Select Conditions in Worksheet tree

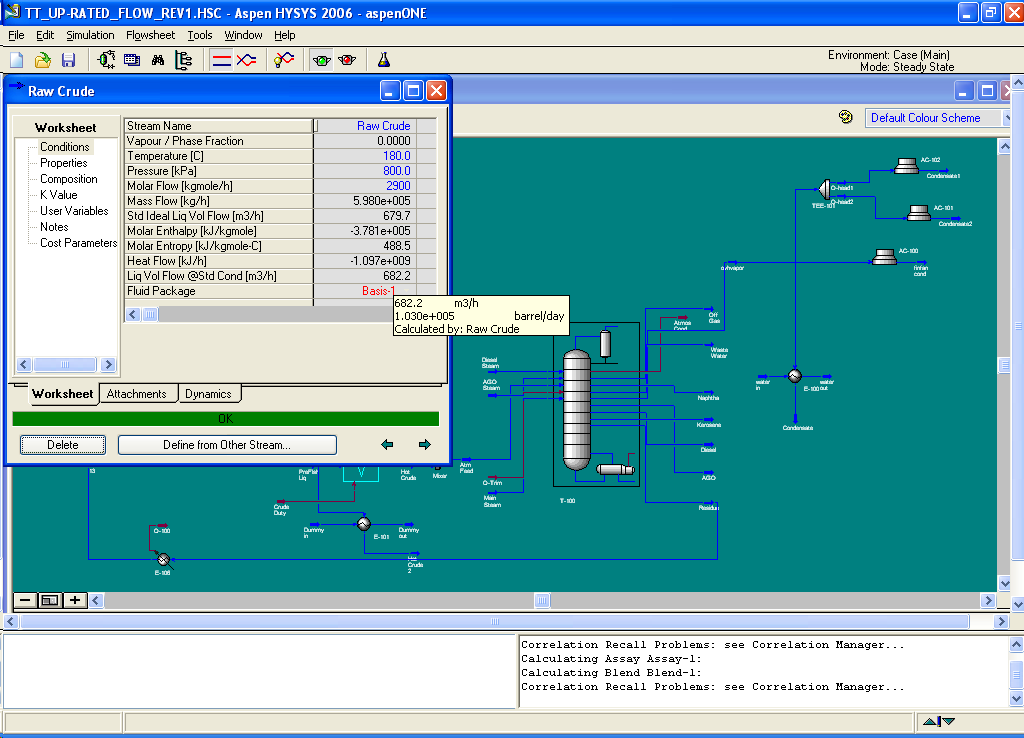click(65, 147)
